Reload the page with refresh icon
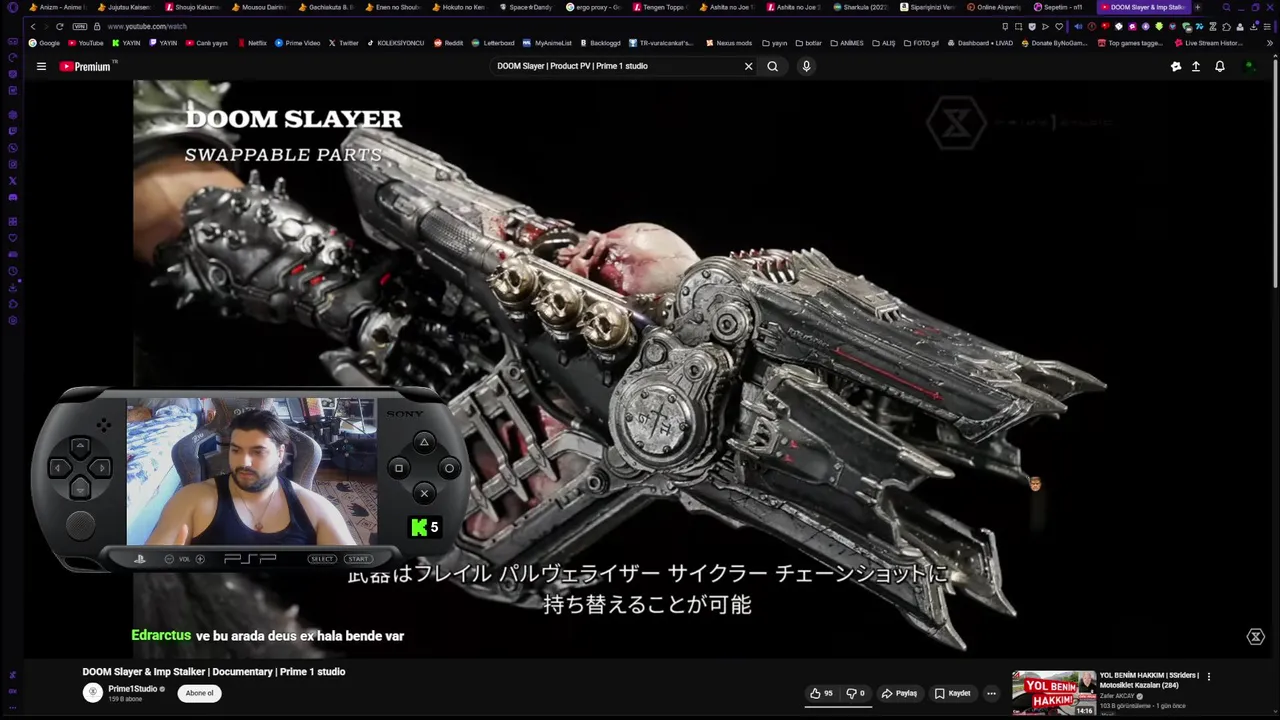The image size is (1280, 720). pyautogui.click(x=59, y=26)
